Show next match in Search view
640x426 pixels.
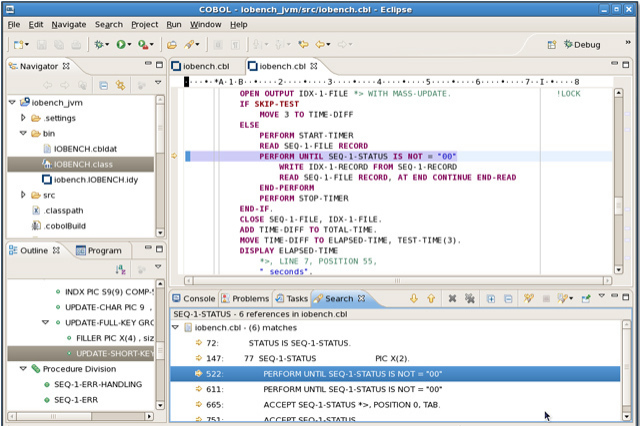pos(413,299)
